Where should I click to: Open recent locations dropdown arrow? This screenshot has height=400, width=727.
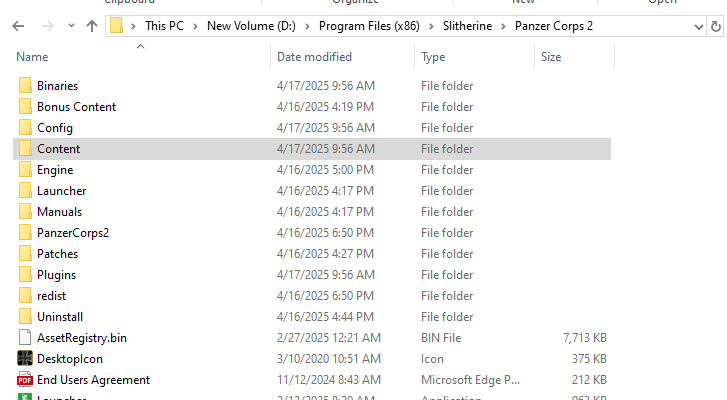[x=71, y=26]
